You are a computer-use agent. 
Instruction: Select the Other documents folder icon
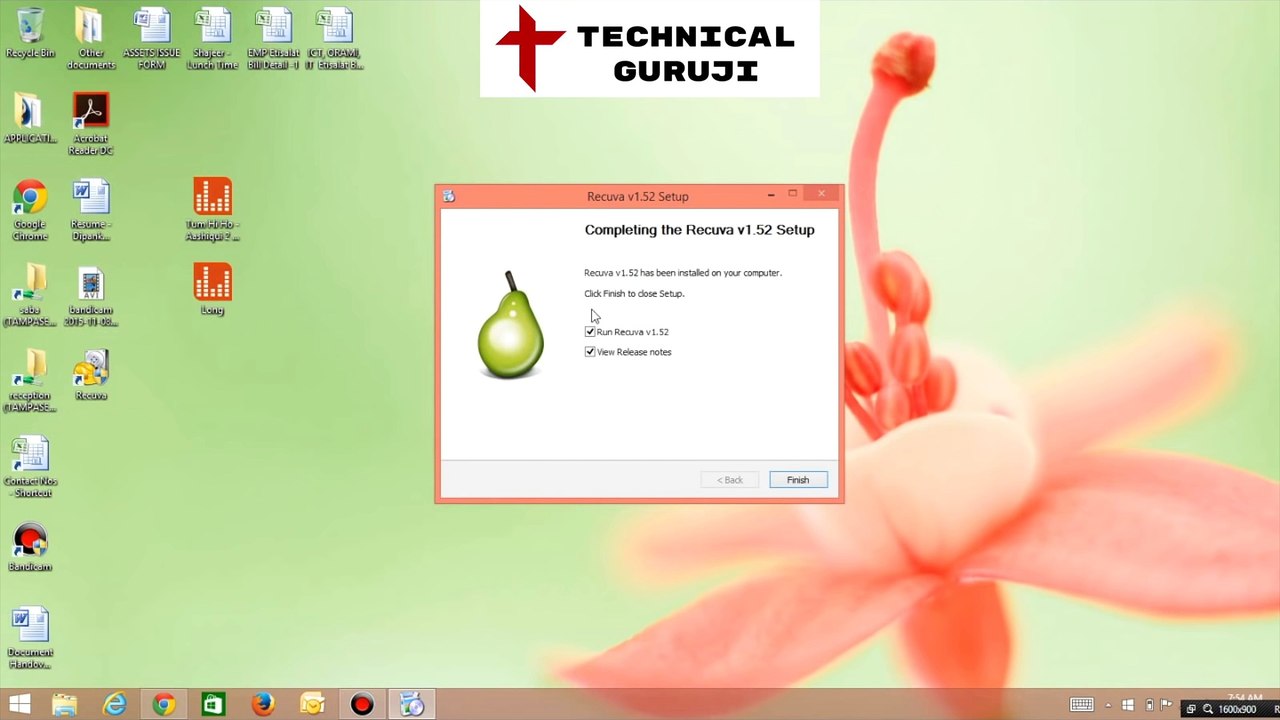pyautogui.click(x=91, y=38)
